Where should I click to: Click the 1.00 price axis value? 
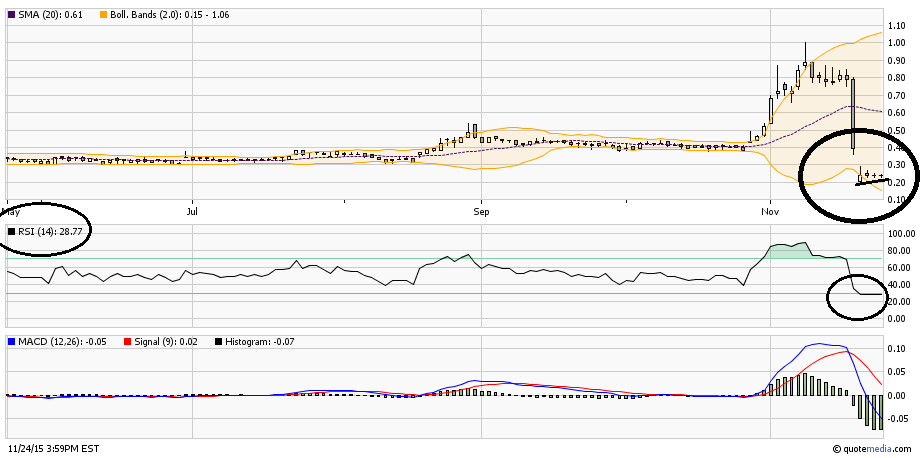(897, 26)
